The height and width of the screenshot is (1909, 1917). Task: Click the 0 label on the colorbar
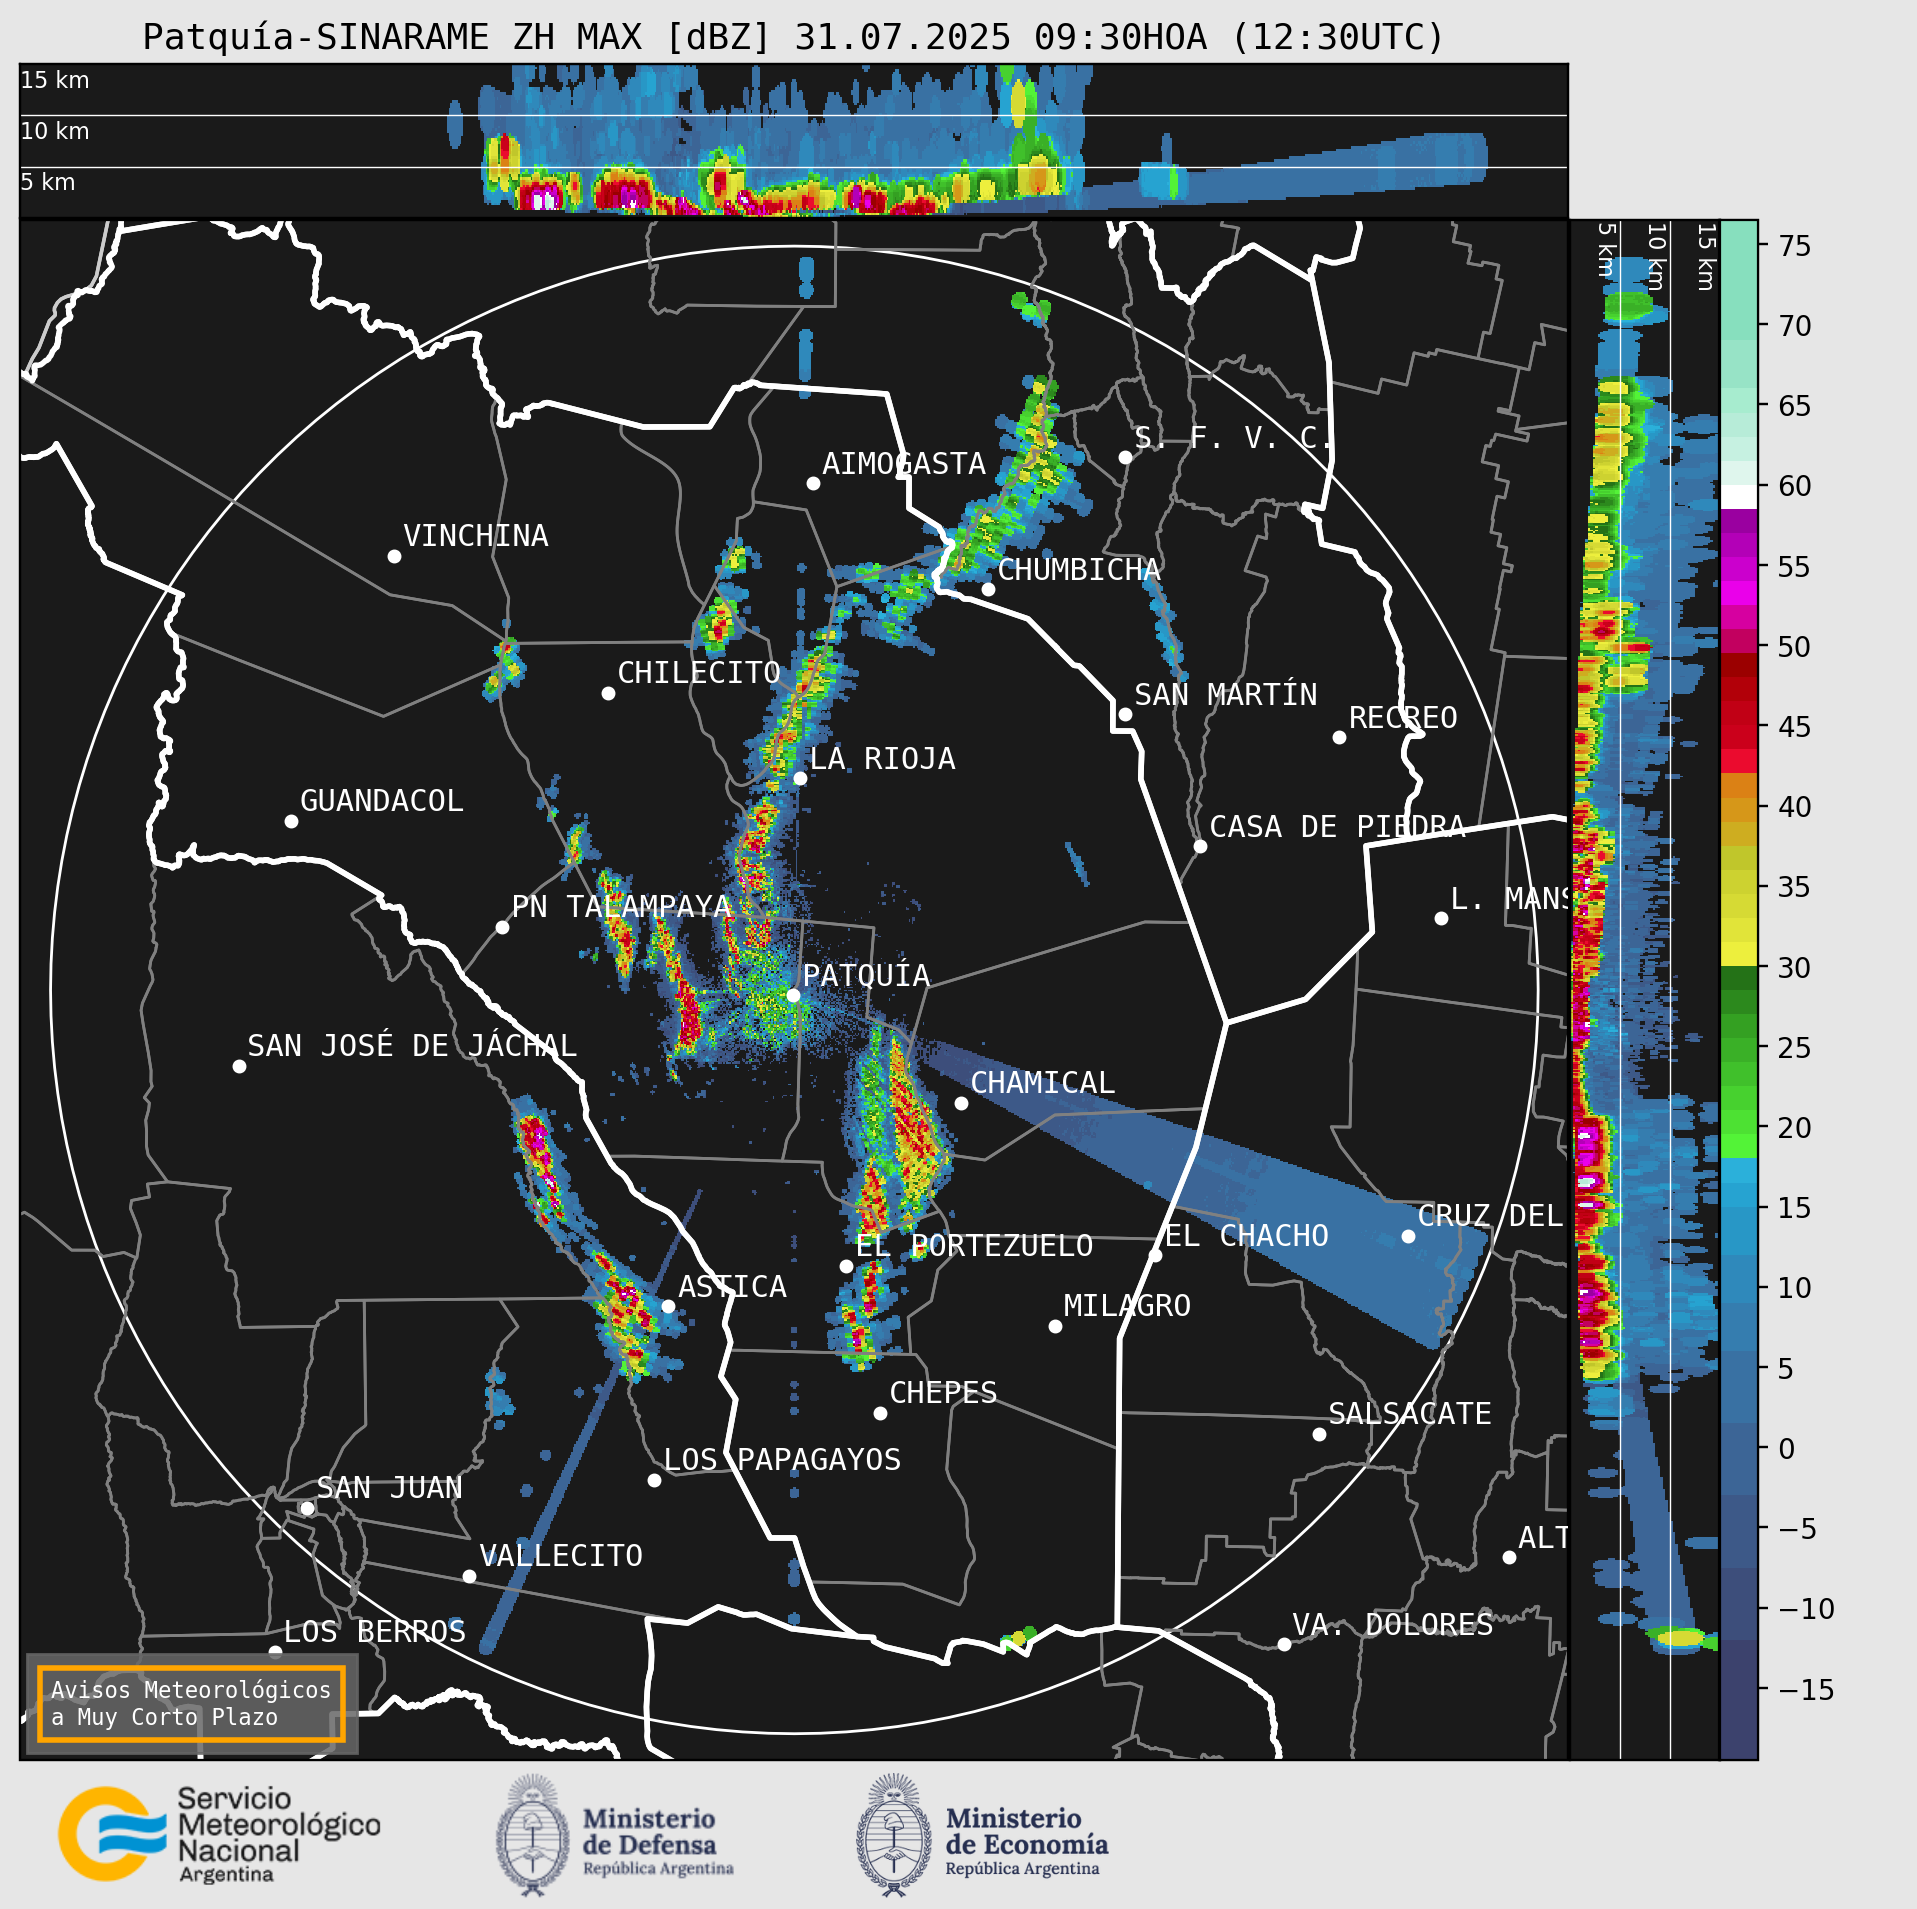(x=1787, y=1449)
